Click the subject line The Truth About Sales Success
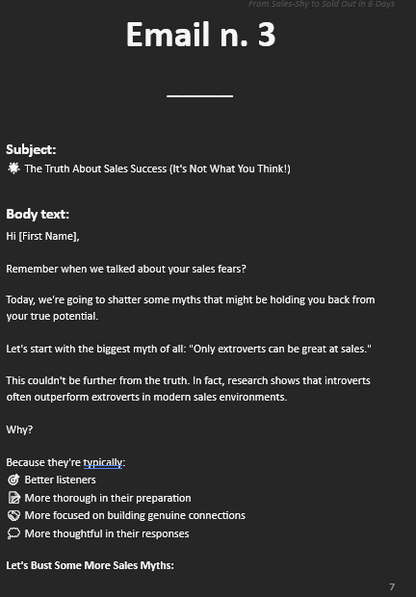 (x=158, y=169)
